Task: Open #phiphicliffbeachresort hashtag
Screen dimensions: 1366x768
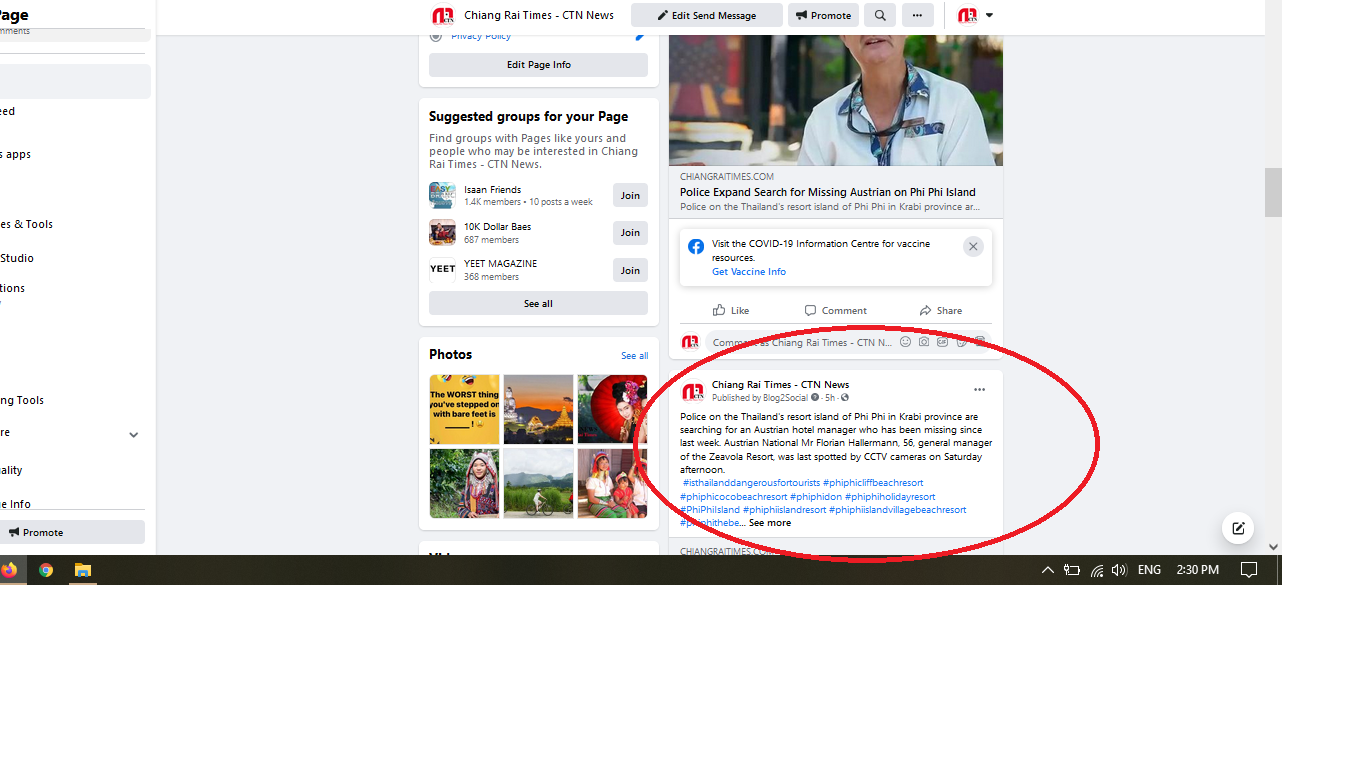Action: (873, 483)
